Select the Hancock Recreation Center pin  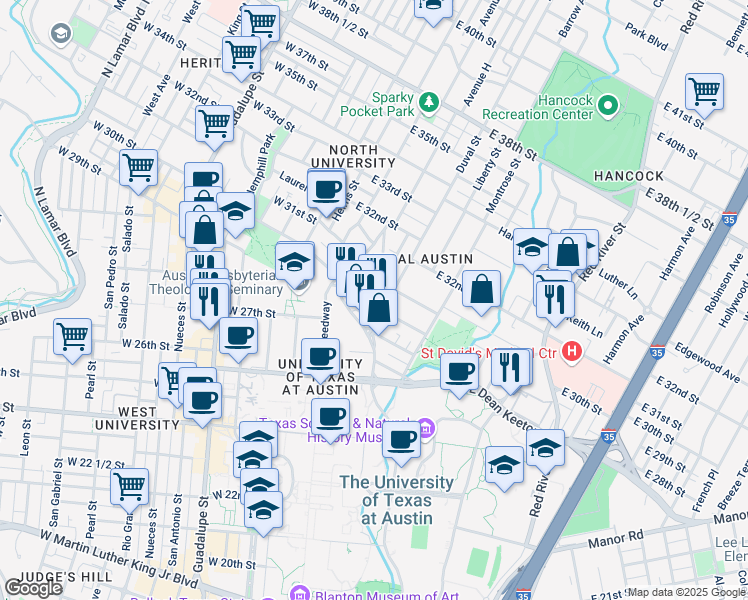click(608, 105)
